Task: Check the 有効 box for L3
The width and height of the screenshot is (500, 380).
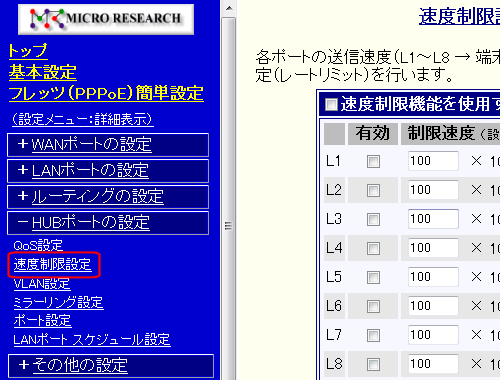Action: [373, 220]
